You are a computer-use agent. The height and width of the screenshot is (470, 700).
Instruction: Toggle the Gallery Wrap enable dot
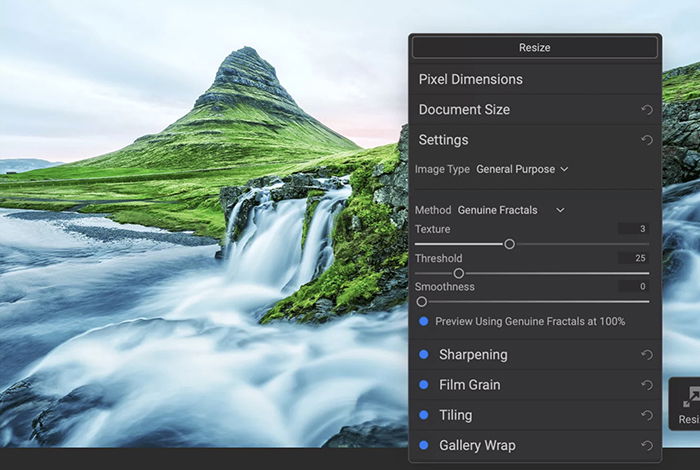coord(424,445)
